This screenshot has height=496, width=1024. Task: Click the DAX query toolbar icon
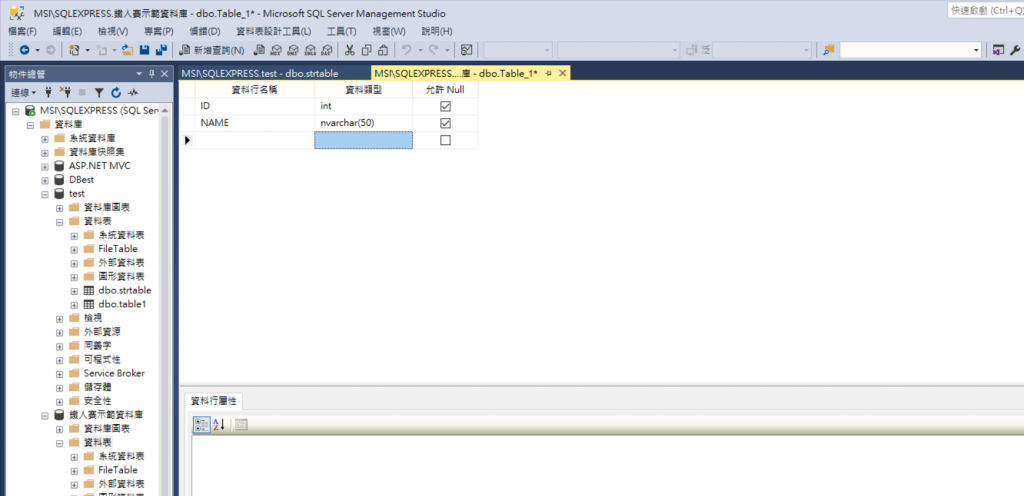(326, 50)
